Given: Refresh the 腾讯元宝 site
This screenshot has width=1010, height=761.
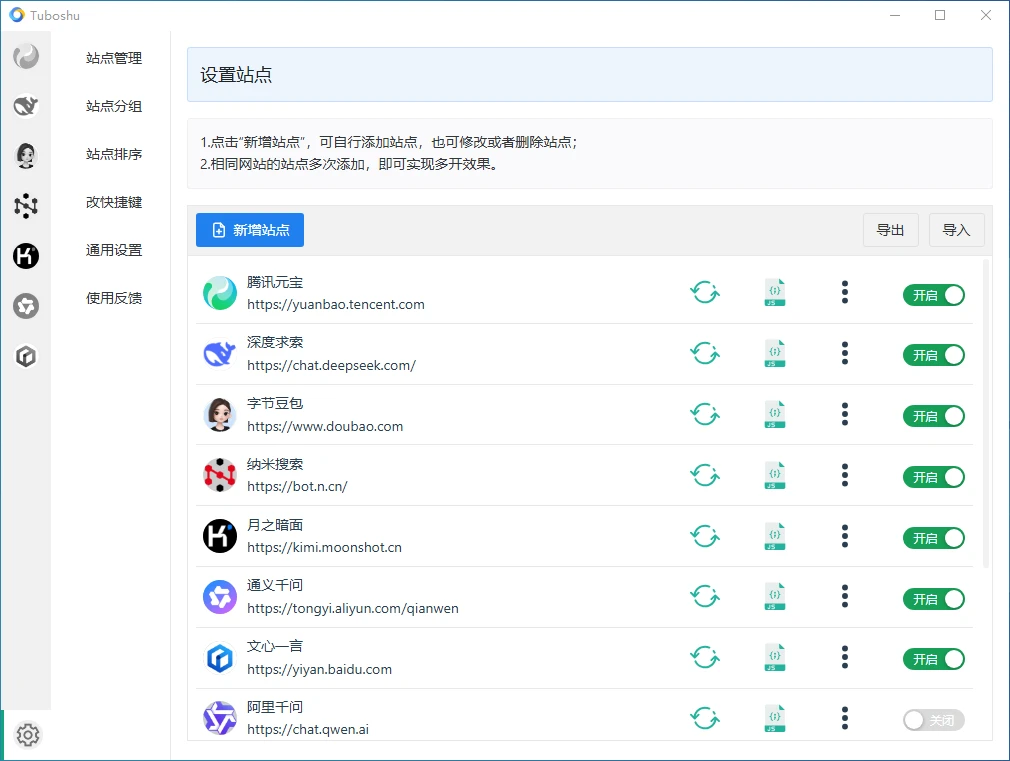Looking at the screenshot, I should [705, 293].
